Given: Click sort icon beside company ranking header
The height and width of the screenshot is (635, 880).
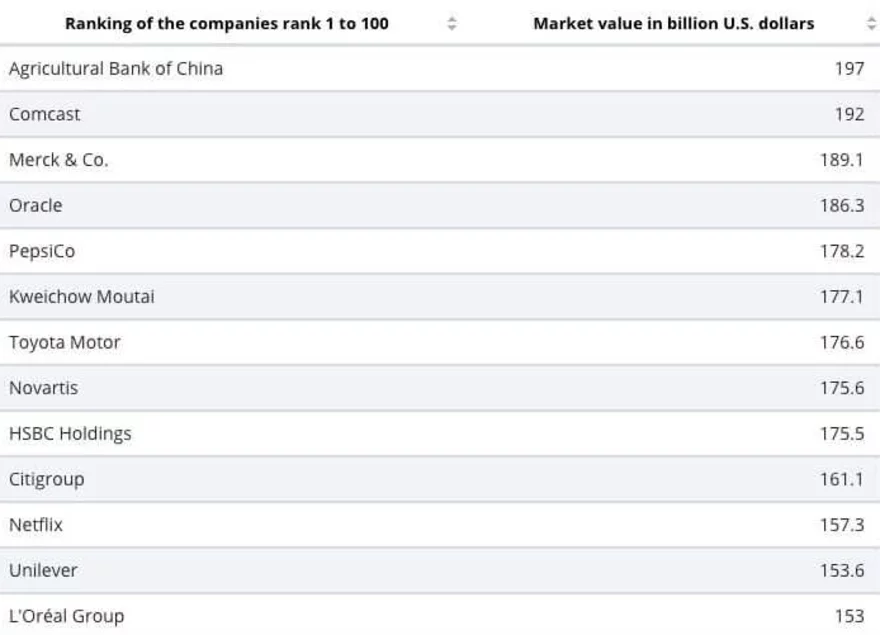Looking at the screenshot, I should click(x=452, y=24).
